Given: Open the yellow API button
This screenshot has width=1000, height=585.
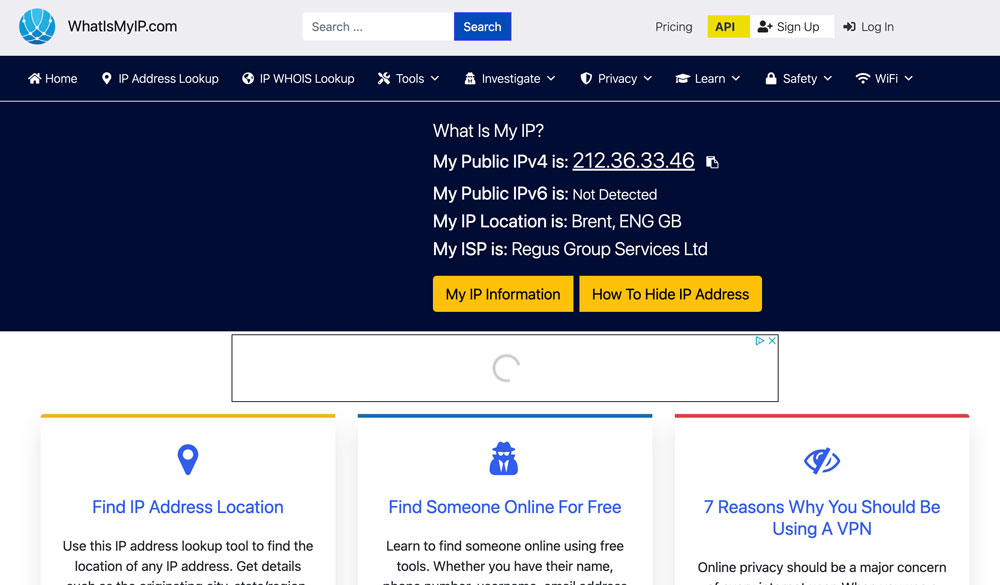Looking at the screenshot, I should click(x=728, y=27).
